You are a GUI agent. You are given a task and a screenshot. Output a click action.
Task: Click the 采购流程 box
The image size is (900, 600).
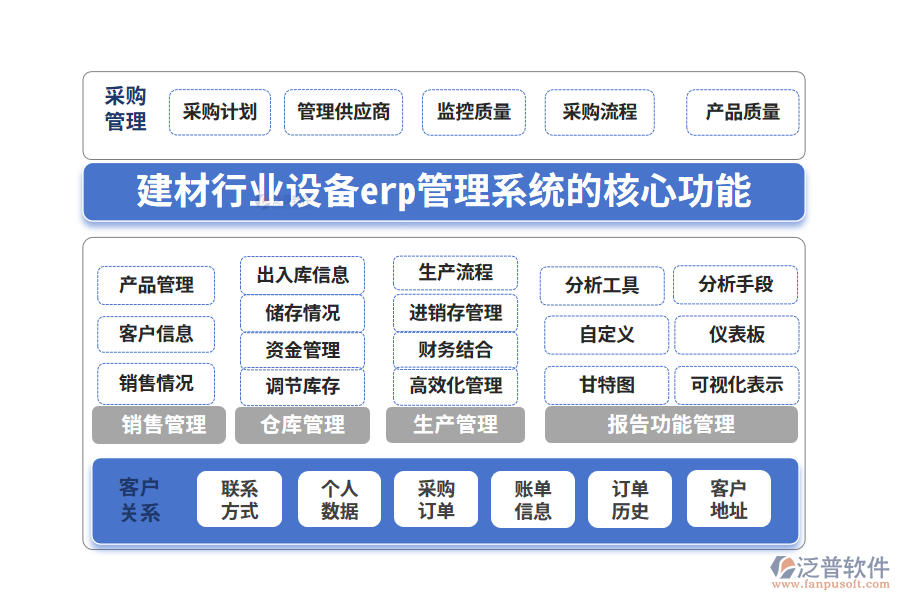(x=600, y=112)
